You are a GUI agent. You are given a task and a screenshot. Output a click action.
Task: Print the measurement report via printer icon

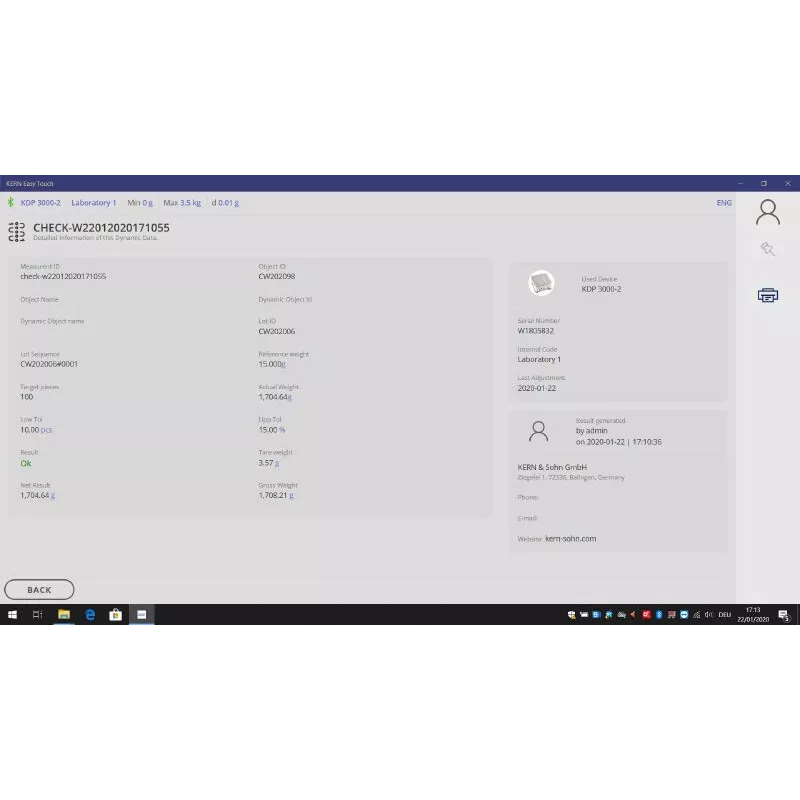pyautogui.click(x=767, y=295)
